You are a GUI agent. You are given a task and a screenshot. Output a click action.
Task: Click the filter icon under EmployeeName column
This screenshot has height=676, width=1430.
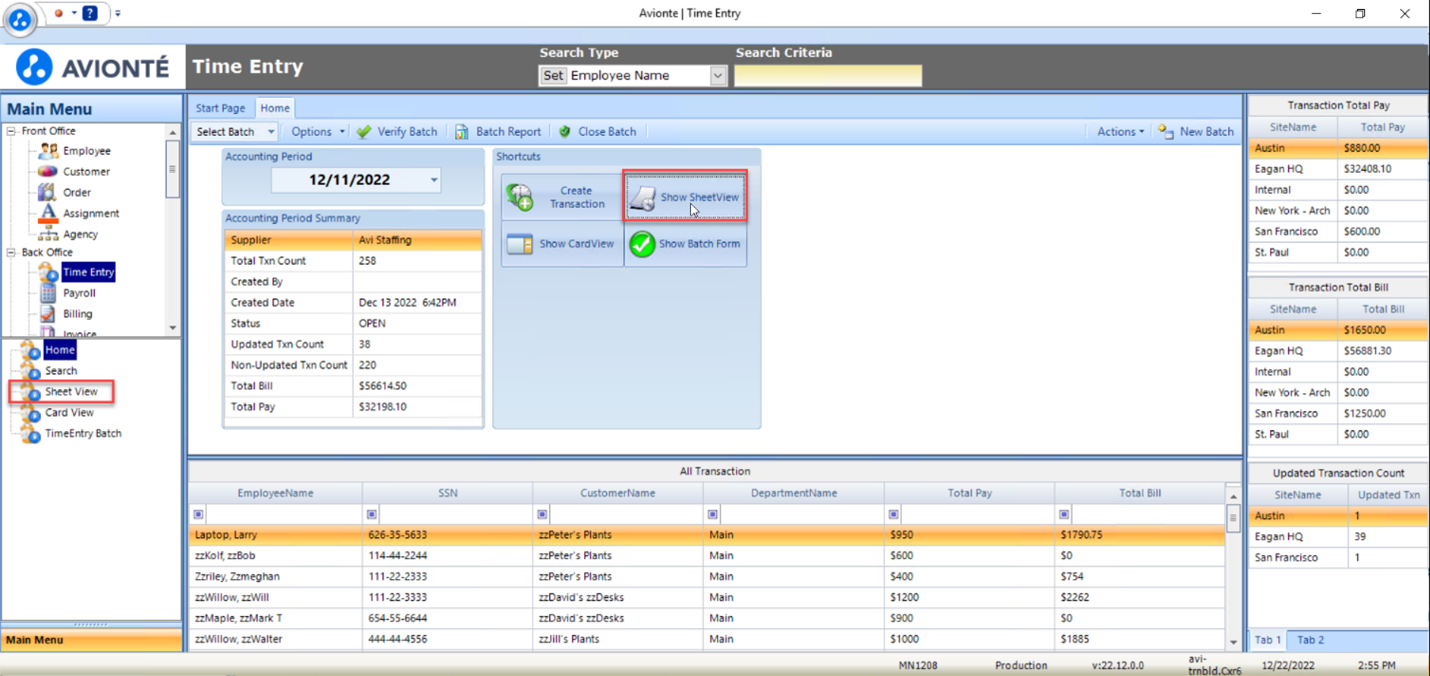coord(198,514)
